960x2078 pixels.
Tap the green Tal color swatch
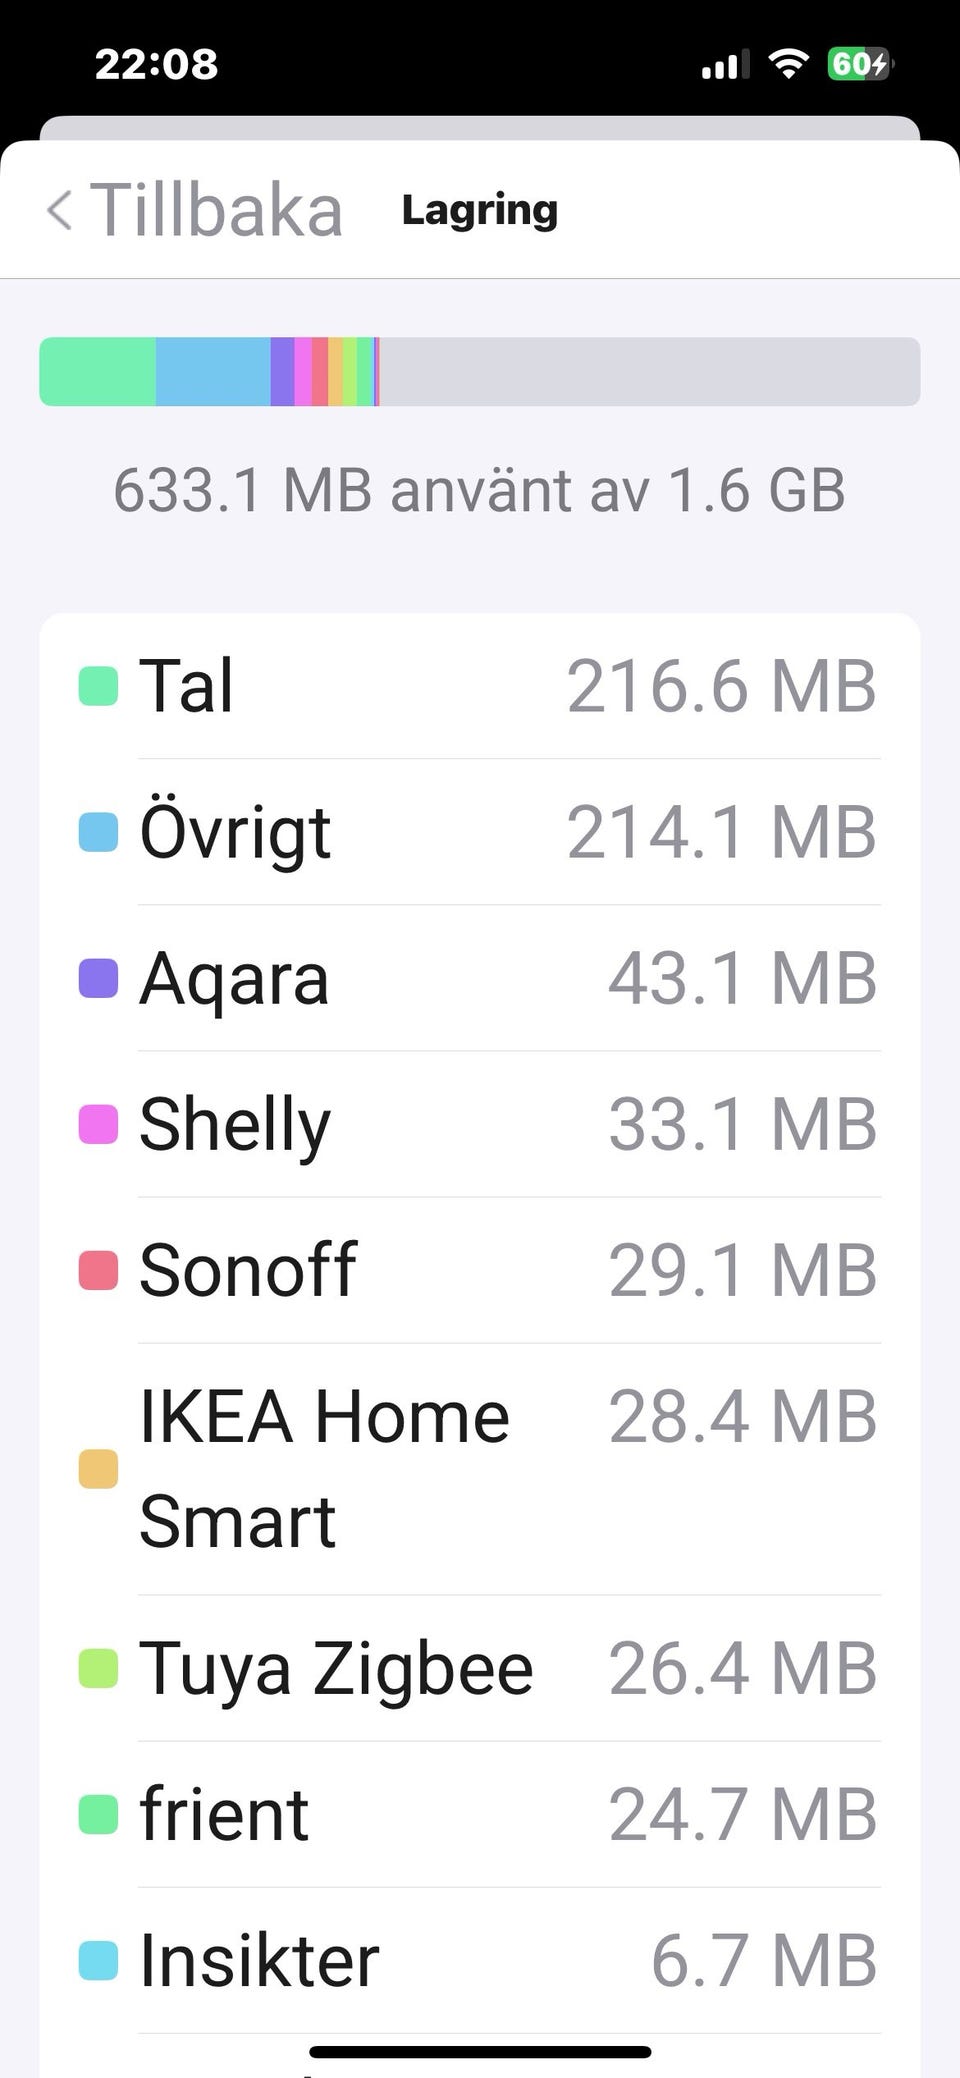tap(98, 686)
